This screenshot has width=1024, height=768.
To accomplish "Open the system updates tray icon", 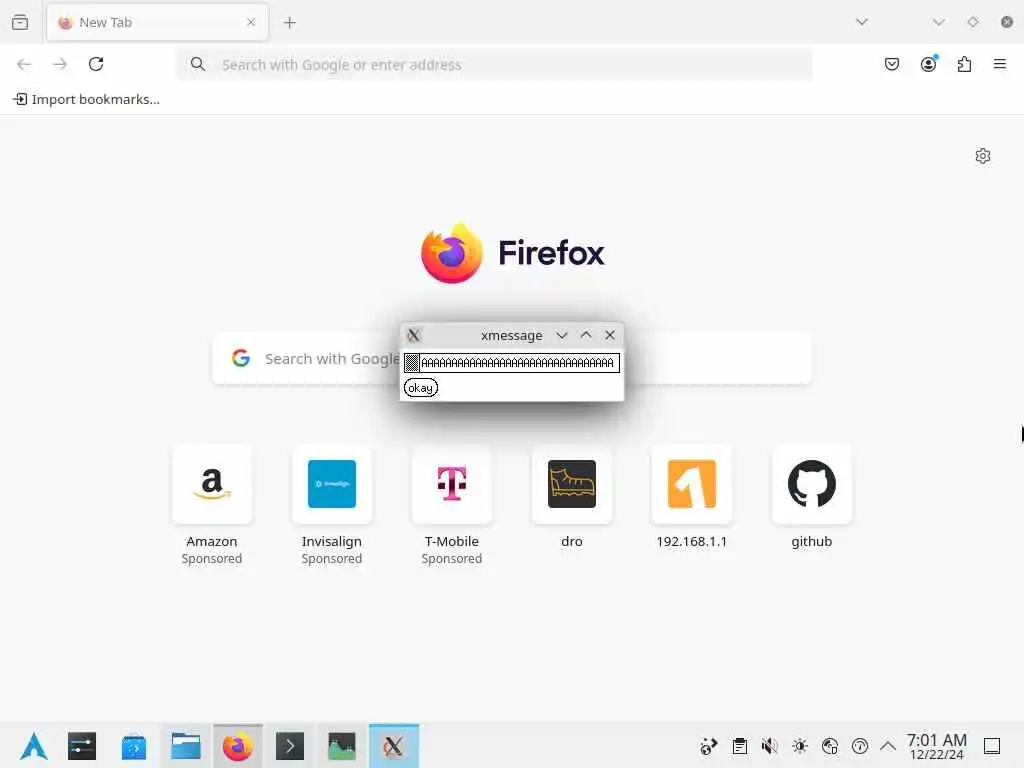I will point(860,746).
